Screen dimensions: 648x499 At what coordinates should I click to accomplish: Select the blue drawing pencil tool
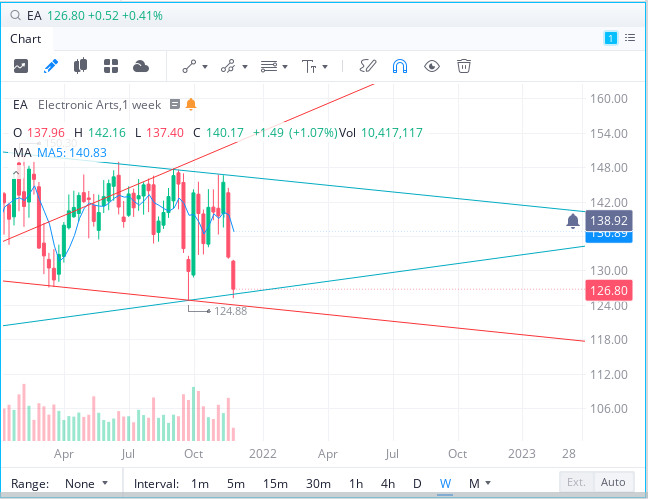(51, 66)
